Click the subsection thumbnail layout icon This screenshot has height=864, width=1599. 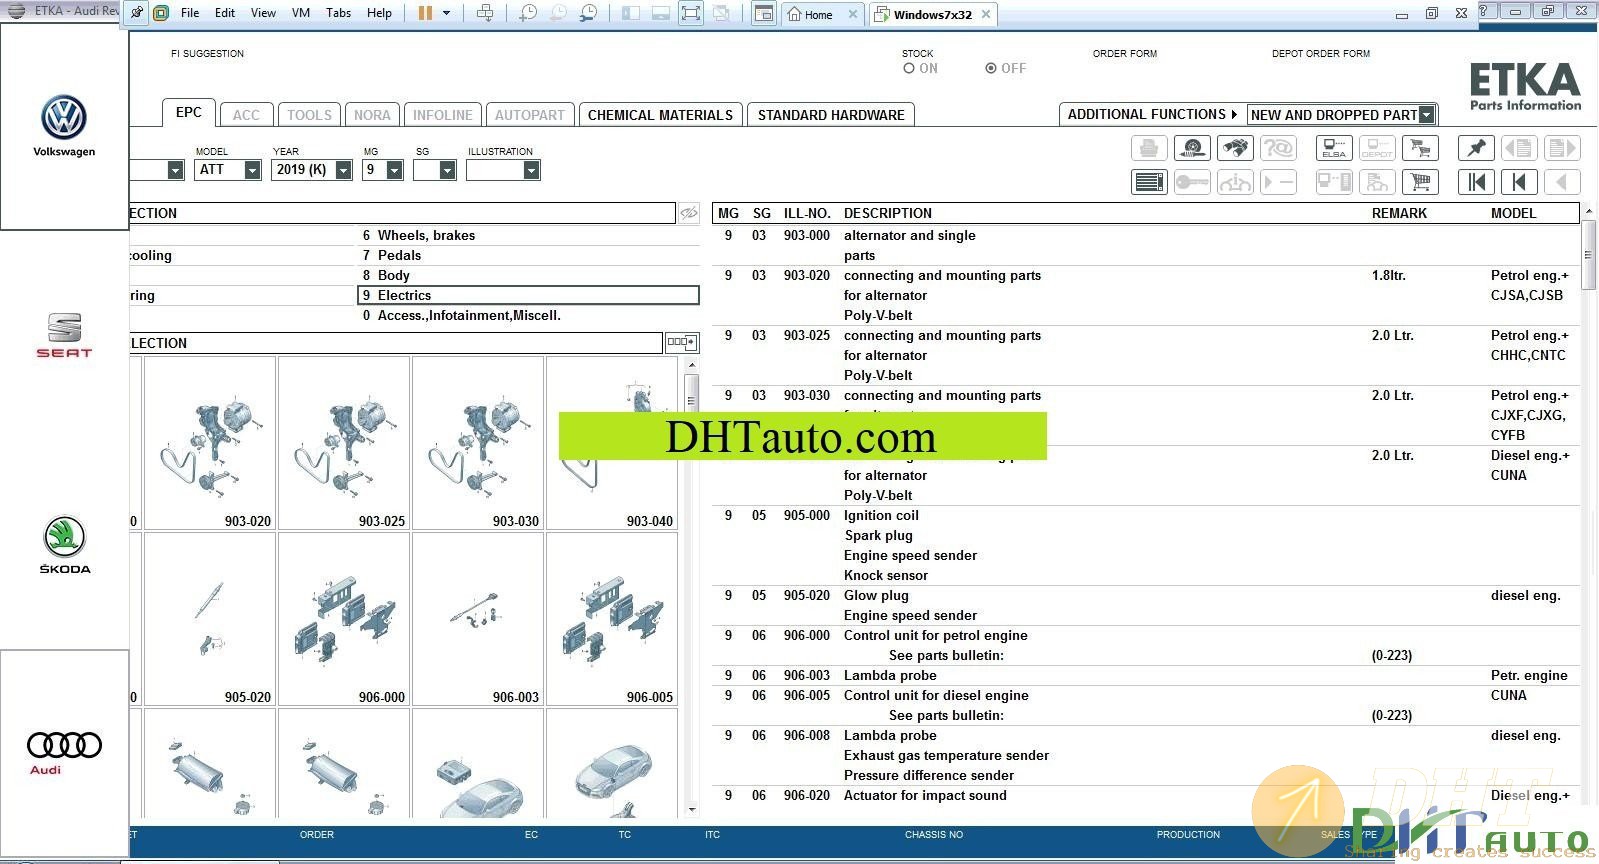682,342
